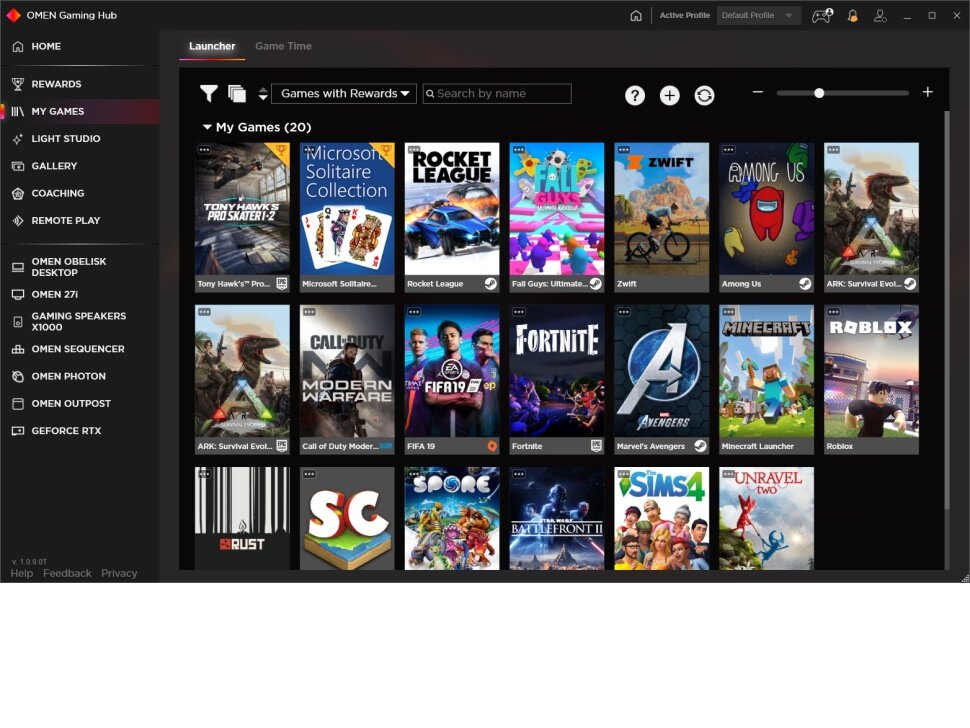Click the tile size slider handle
Screen dimensions: 970x728
819,93
